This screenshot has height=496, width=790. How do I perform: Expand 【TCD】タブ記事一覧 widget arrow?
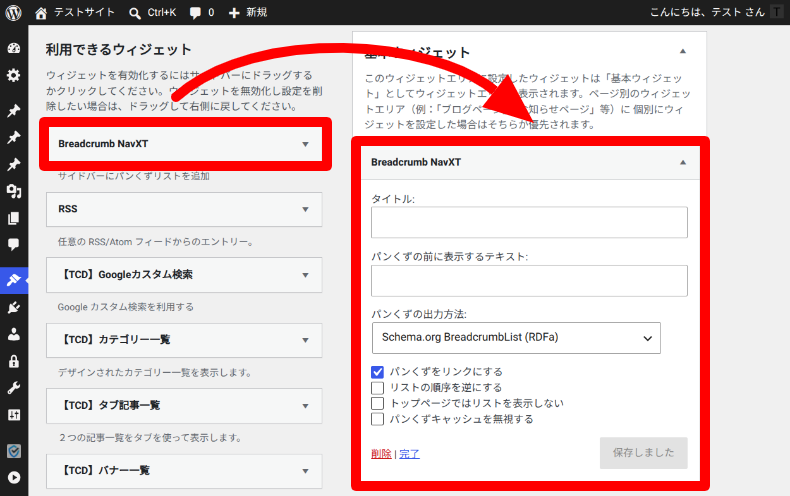point(305,406)
